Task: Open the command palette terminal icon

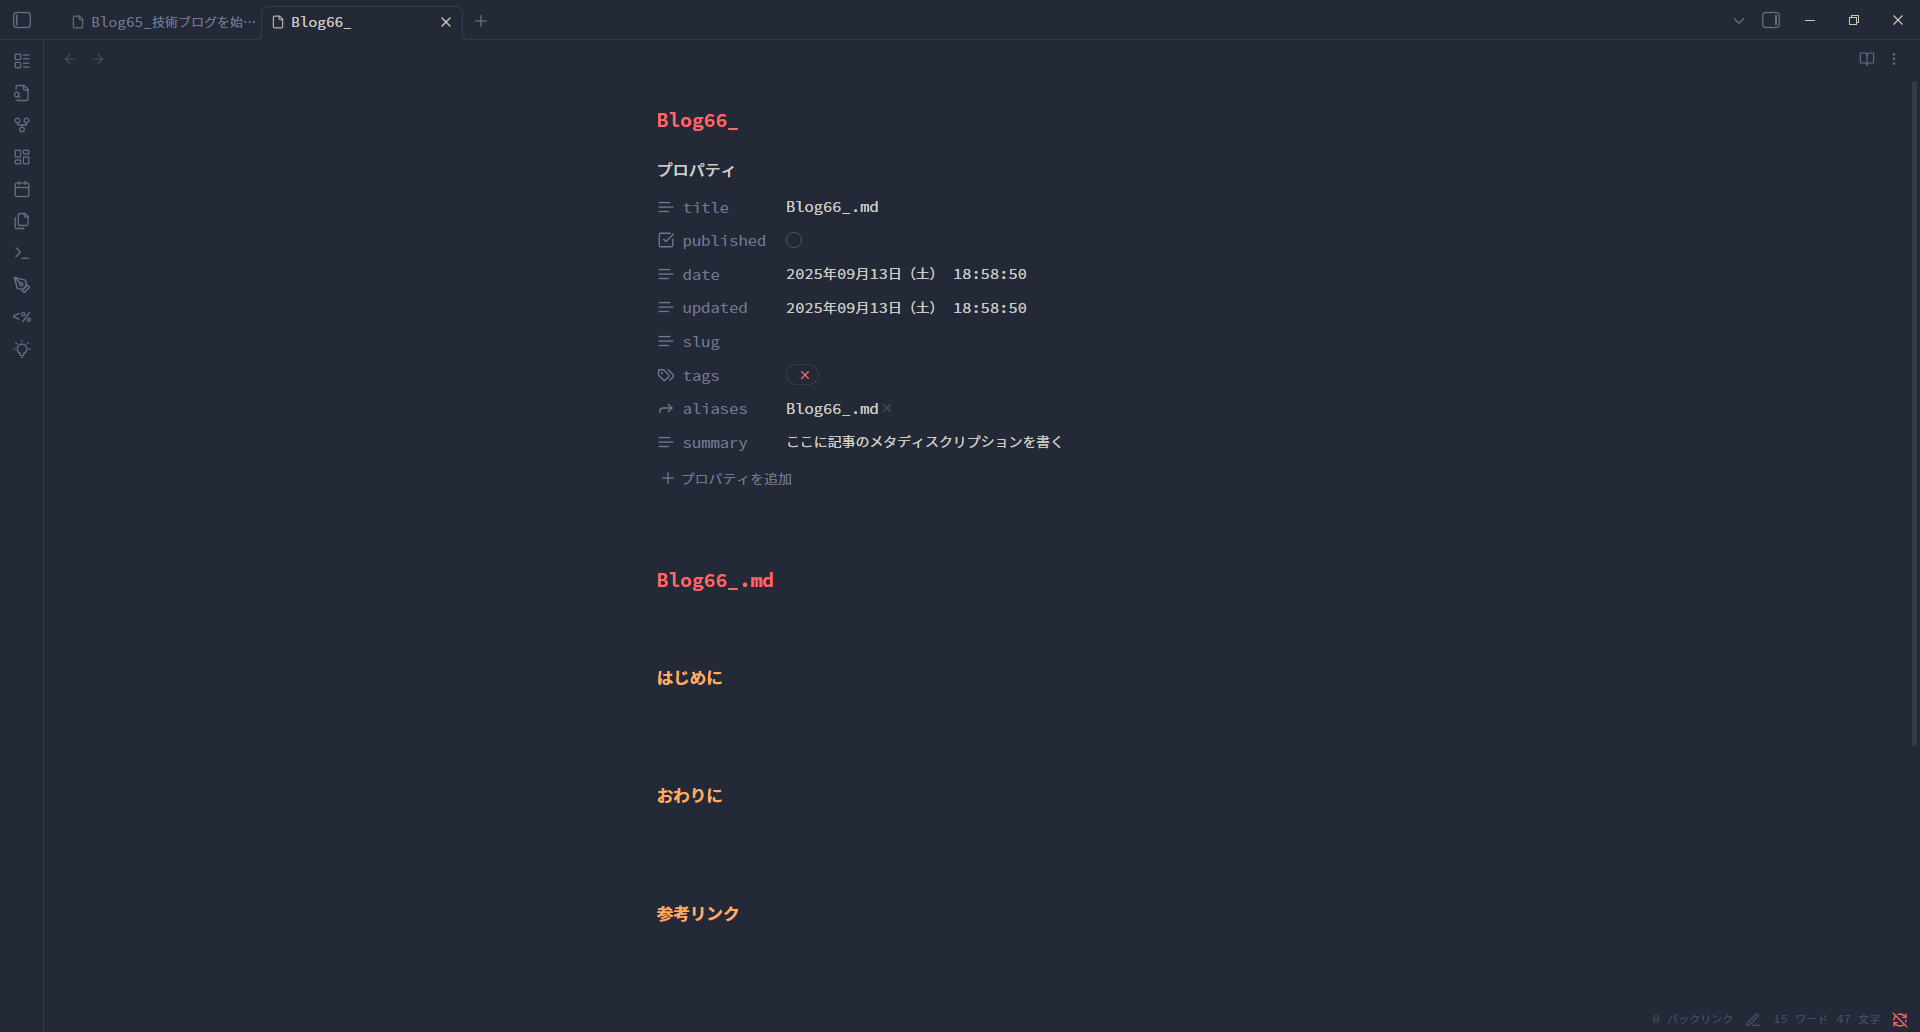Action: [22, 253]
